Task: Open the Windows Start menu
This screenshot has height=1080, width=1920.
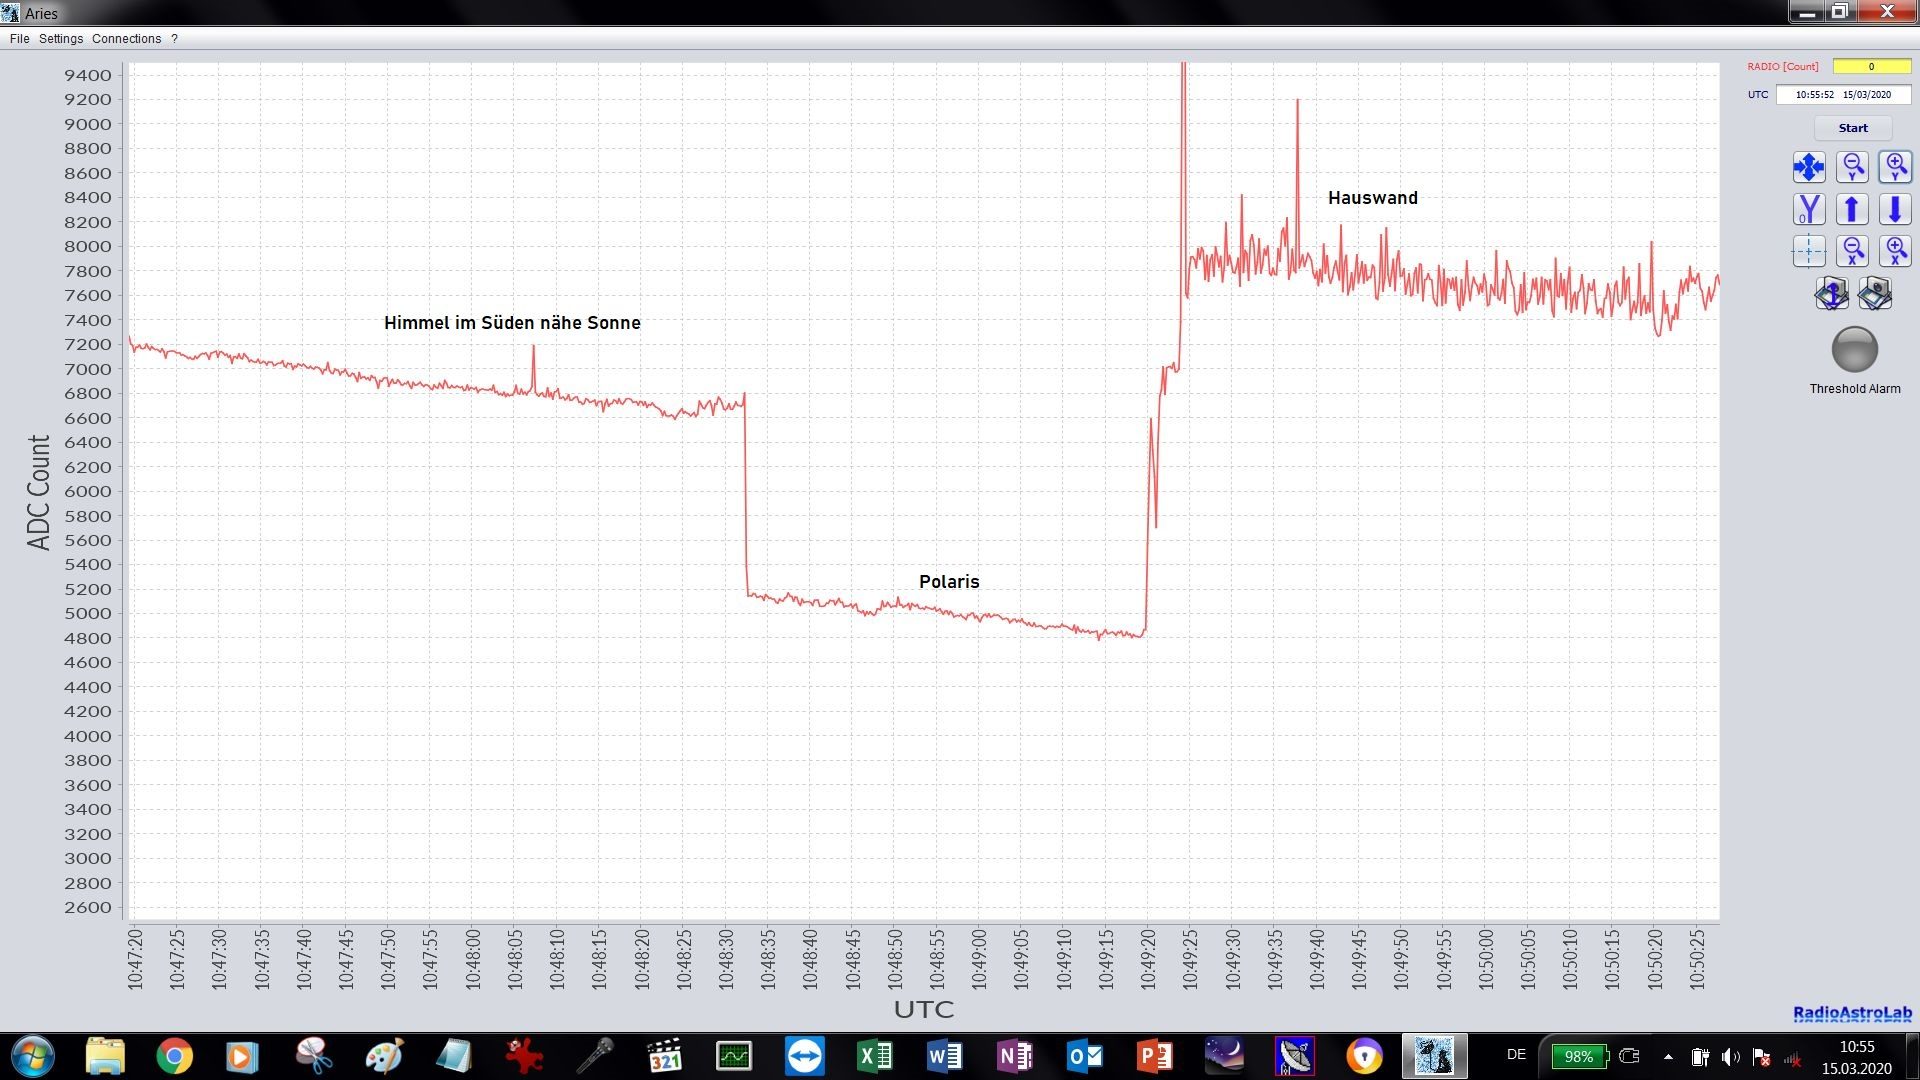Action: pyautogui.click(x=33, y=1056)
